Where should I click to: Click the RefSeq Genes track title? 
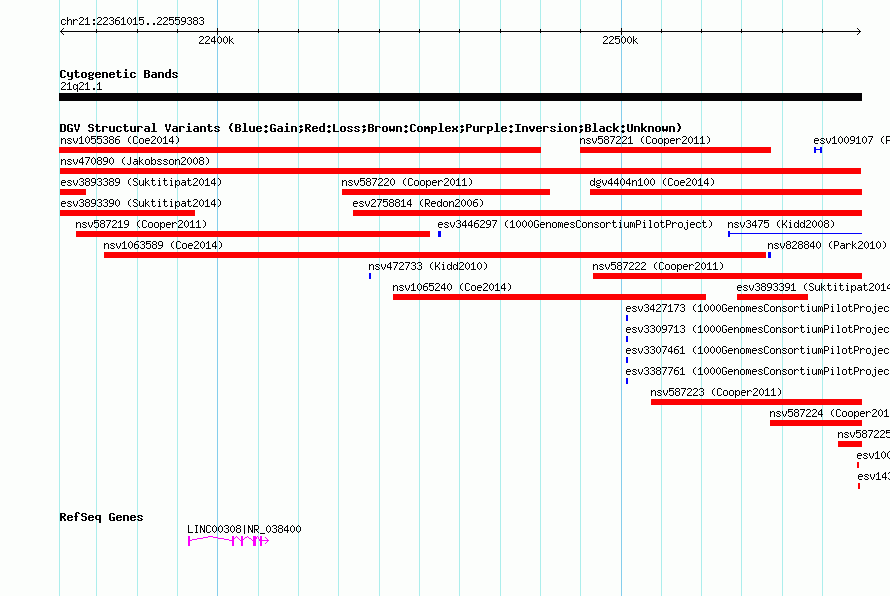point(102,517)
